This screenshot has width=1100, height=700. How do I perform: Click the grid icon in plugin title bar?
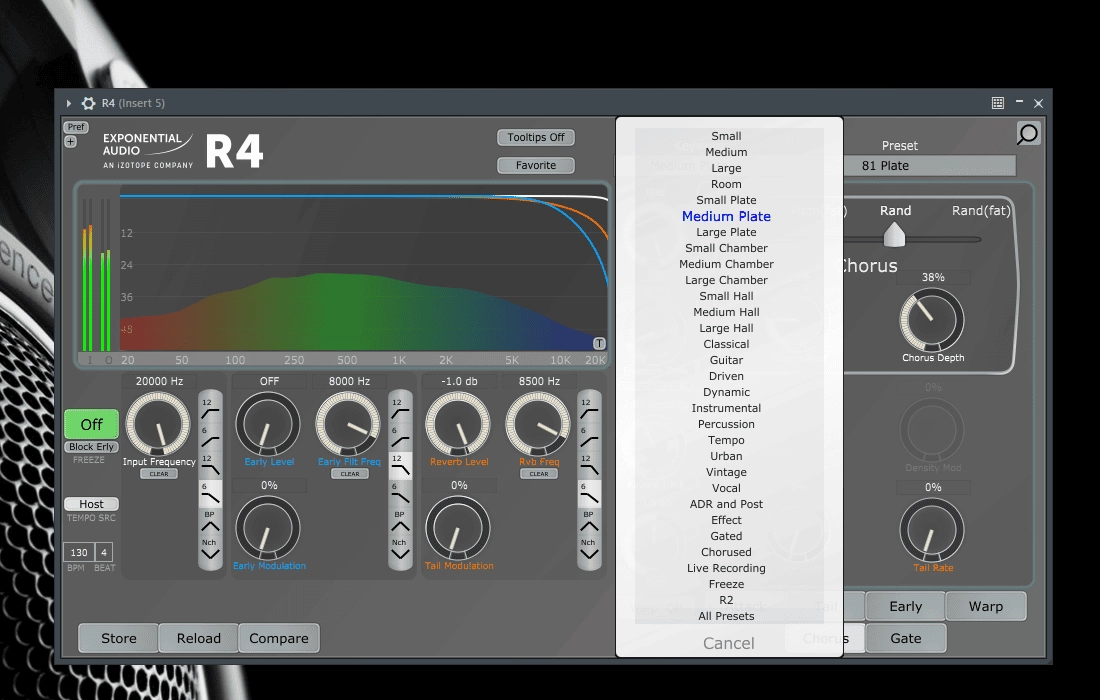(998, 103)
